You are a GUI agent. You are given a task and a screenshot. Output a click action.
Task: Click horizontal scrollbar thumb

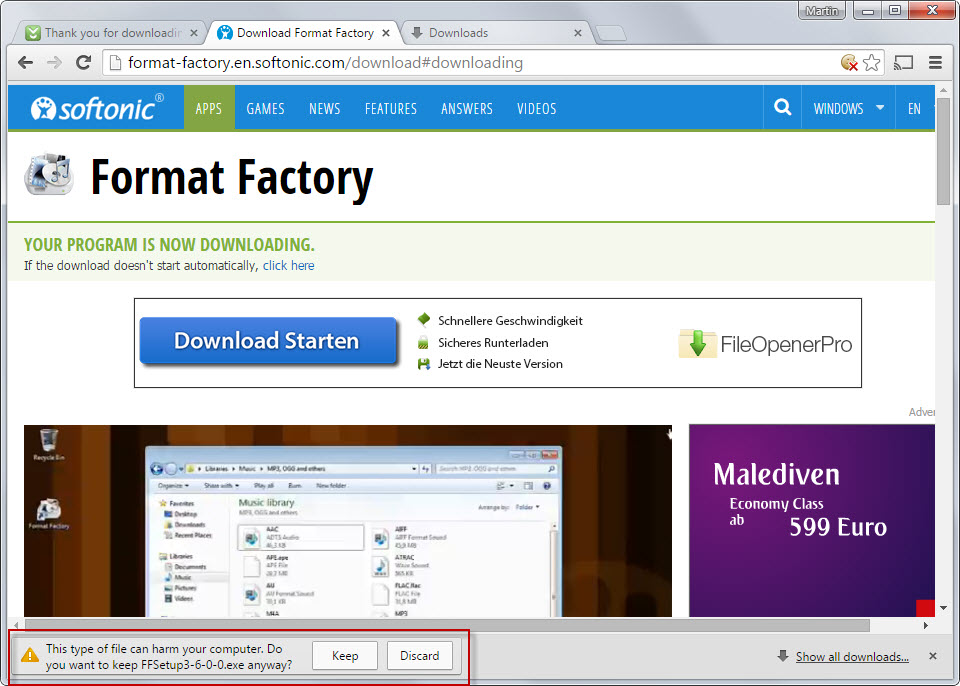447,625
